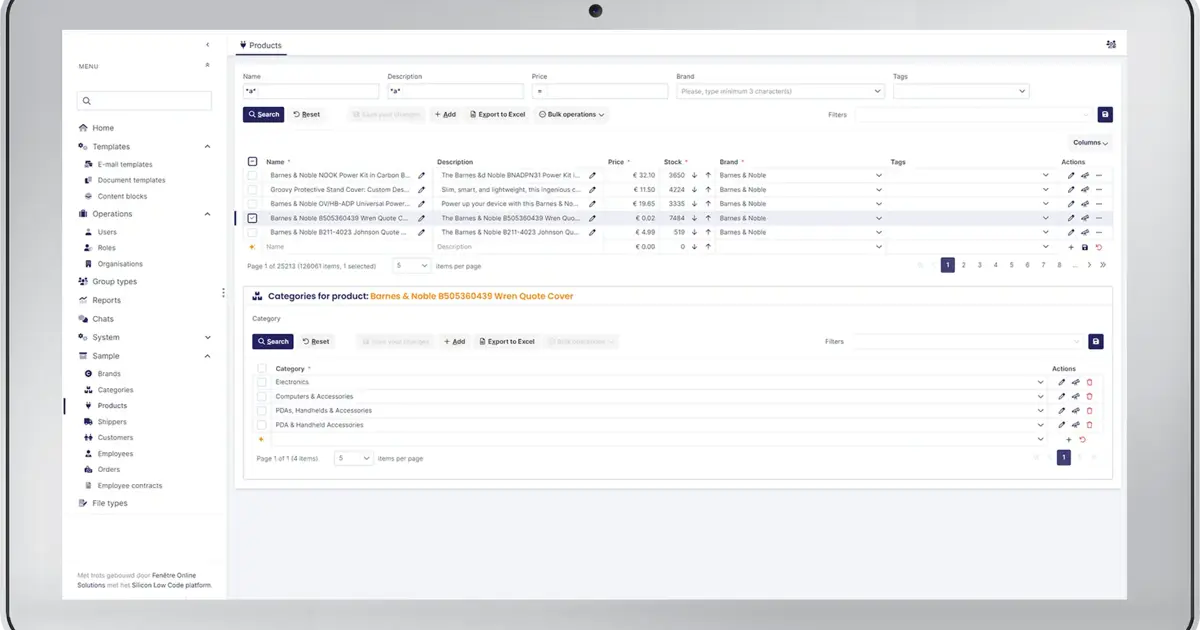Select Employees in the Sample sidebar section
The image size is (1200, 630).
pyautogui.click(x=113, y=453)
